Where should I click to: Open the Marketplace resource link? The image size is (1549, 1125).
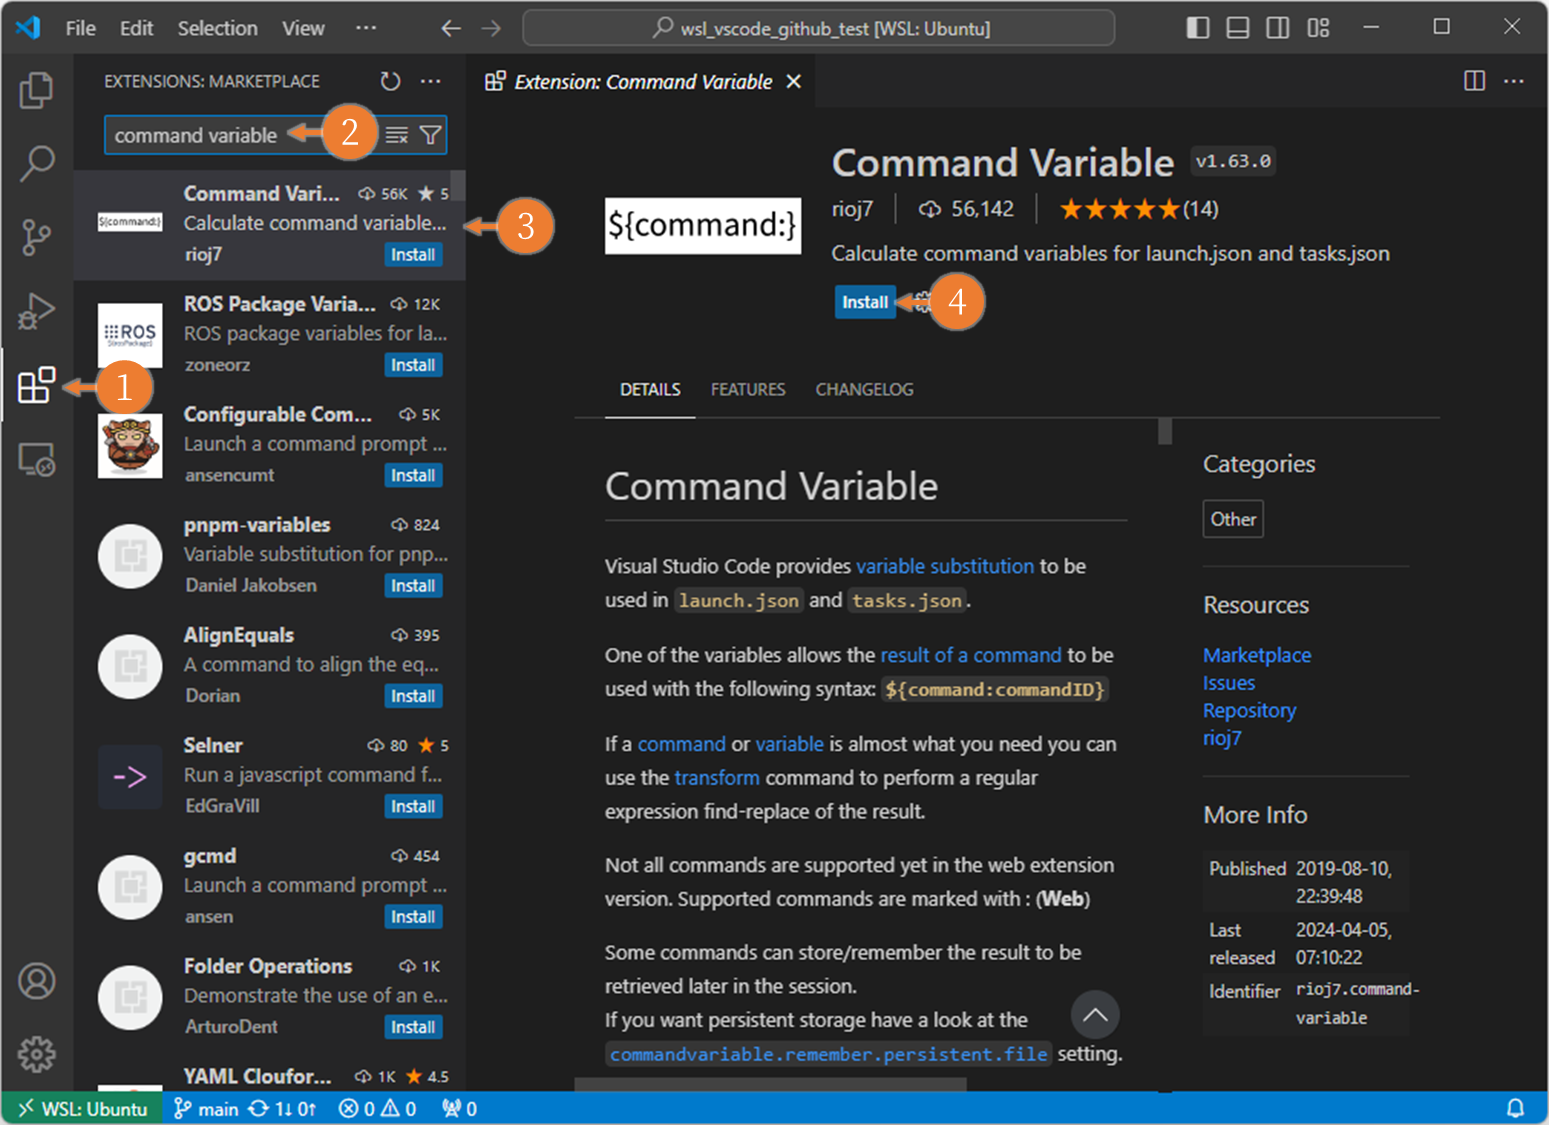click(x=1257, y=655)
